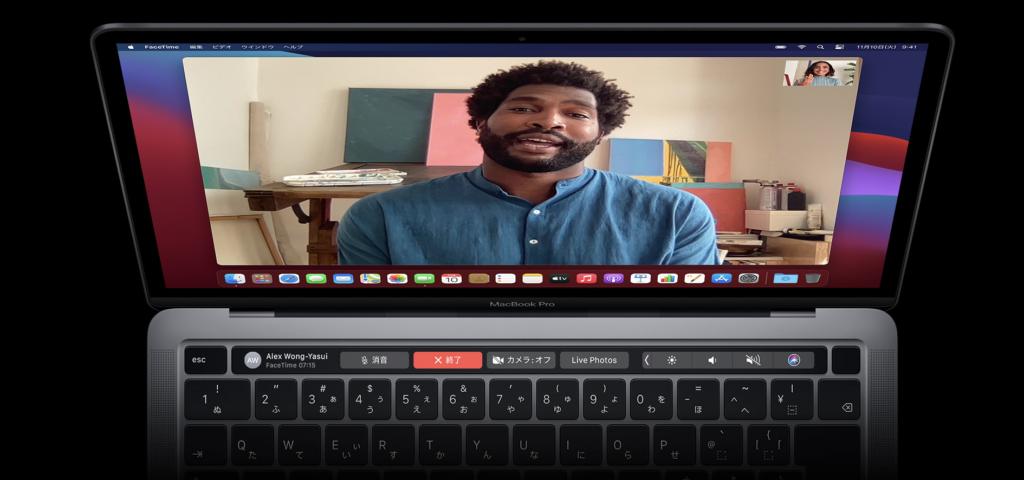1024x480 pixels.
Task: Open Launchpad in the dock
Action: point(262,278)
